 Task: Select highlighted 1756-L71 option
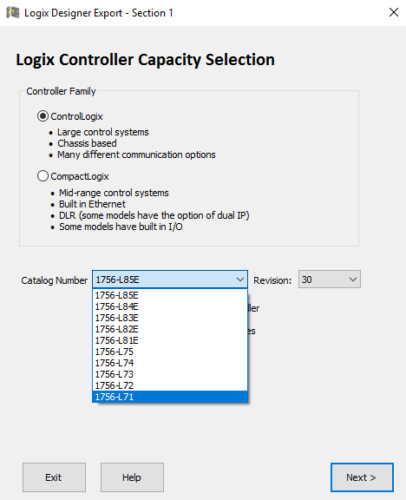170,397
